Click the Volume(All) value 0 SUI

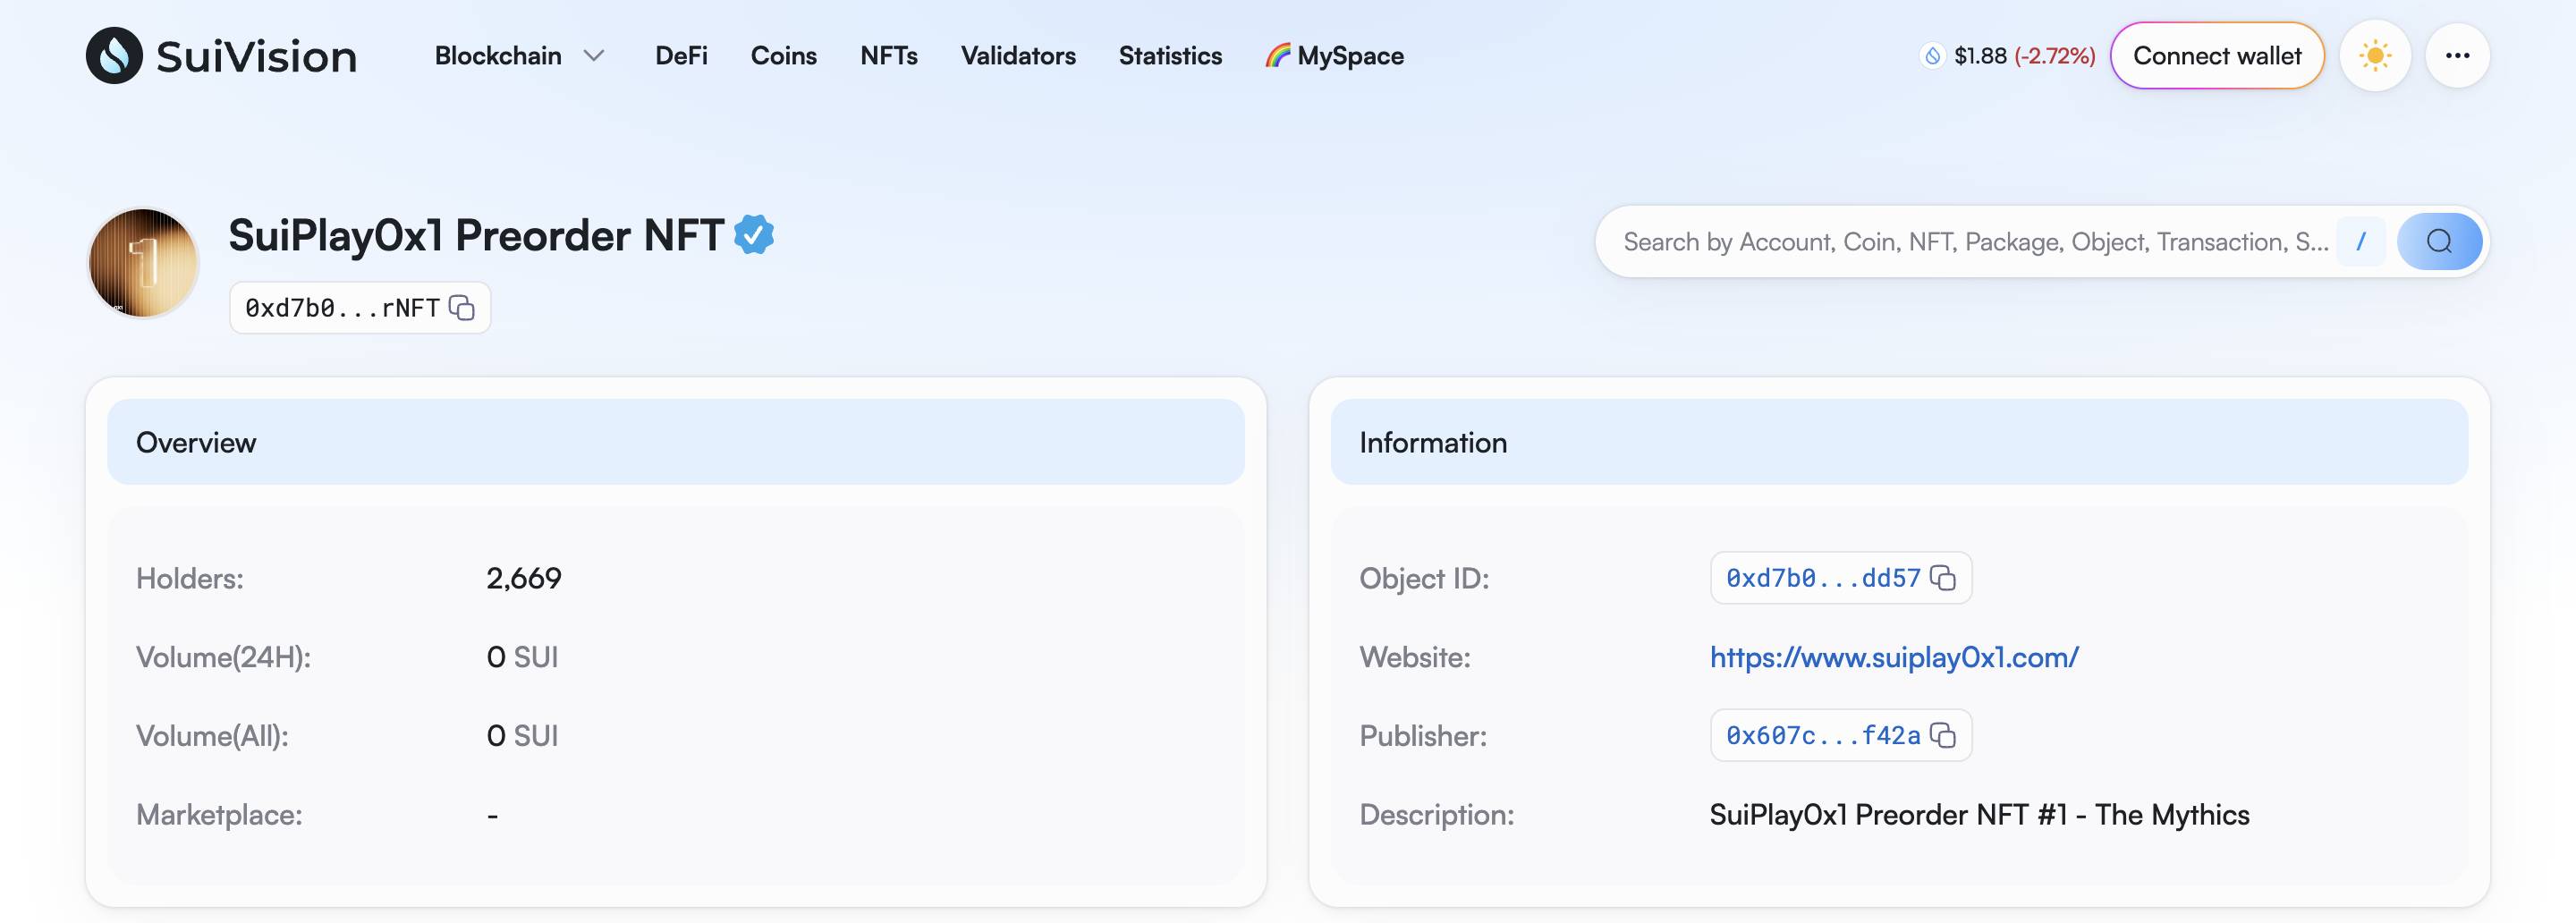[x=522, y=736]
